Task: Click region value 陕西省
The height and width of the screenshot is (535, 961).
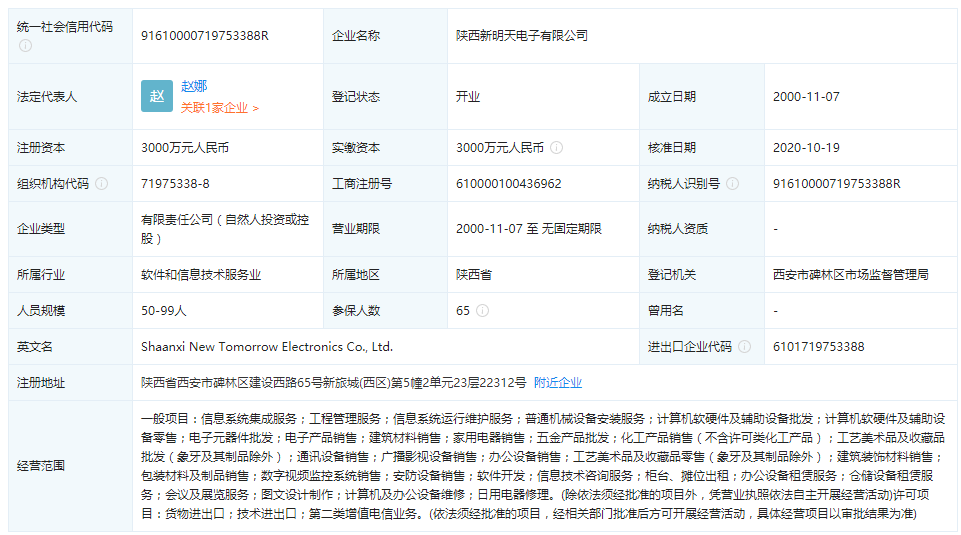Action: (474, 275)
